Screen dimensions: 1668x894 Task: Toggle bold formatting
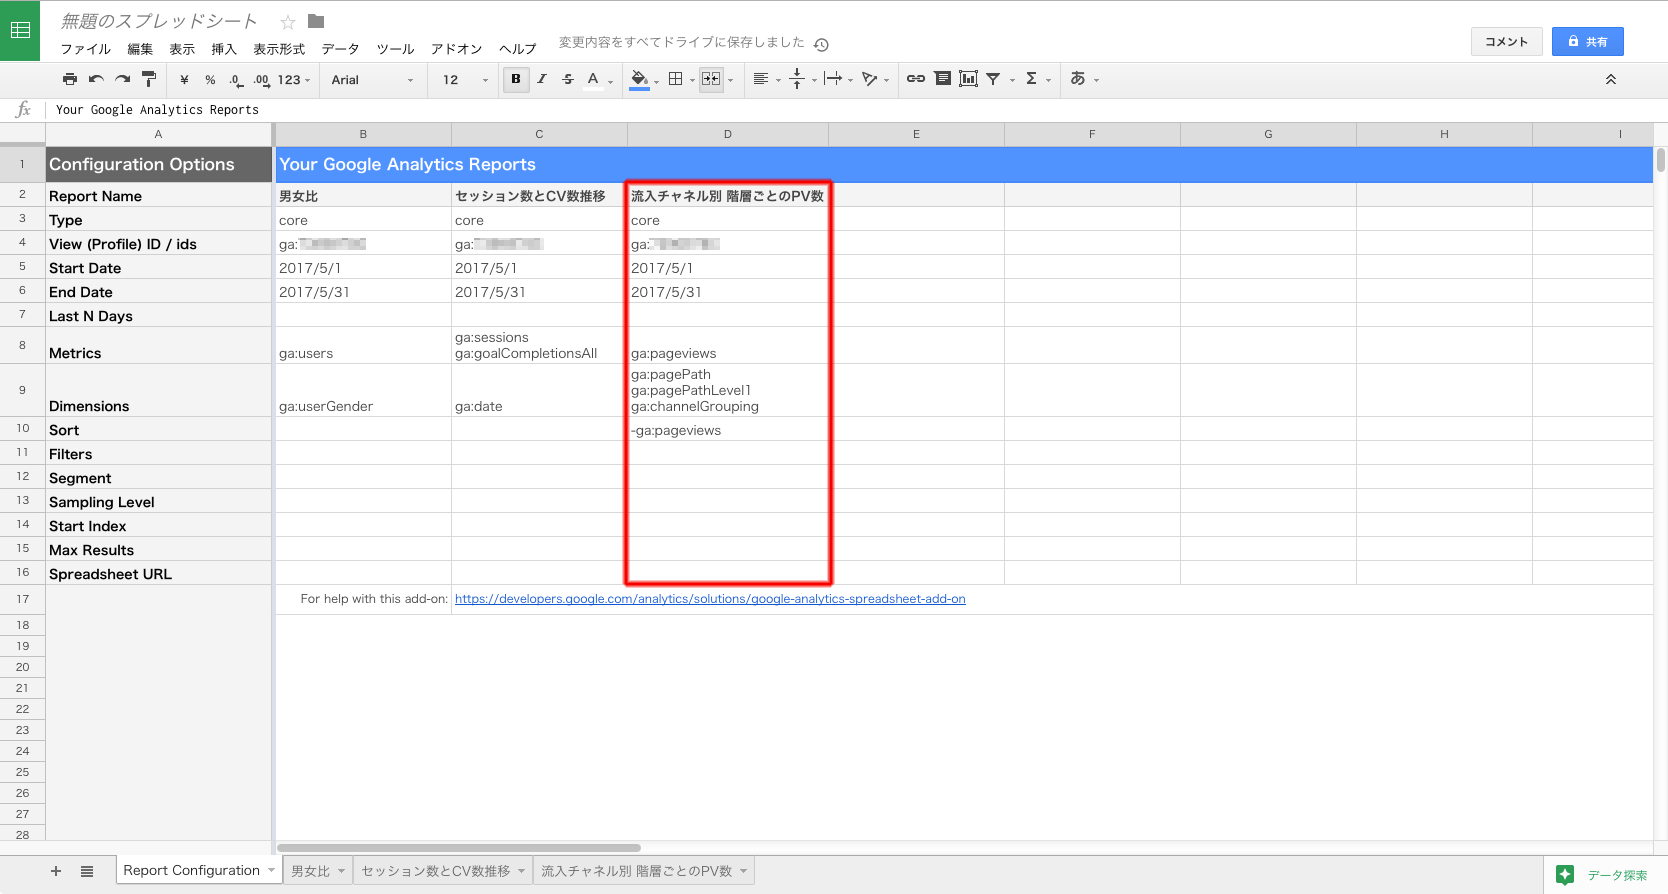(516, 79)
